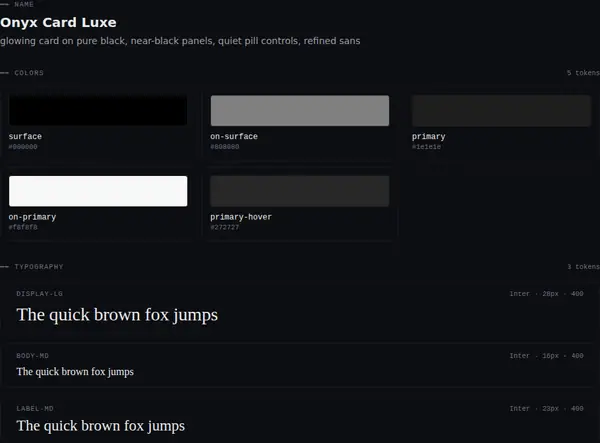Click the 'primary' token name

pyautogui.click(x=429, y=137)
